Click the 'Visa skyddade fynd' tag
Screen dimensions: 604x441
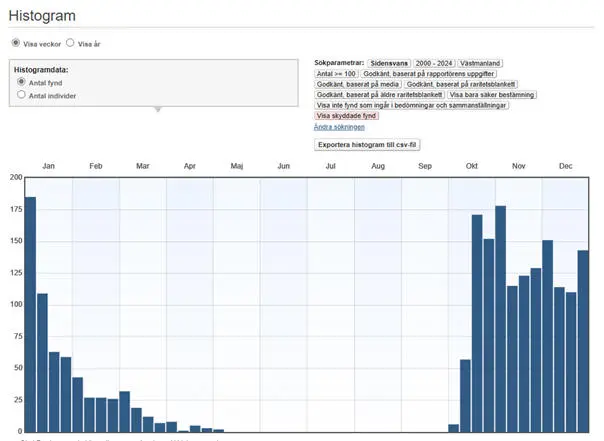(x=348, y=116)
